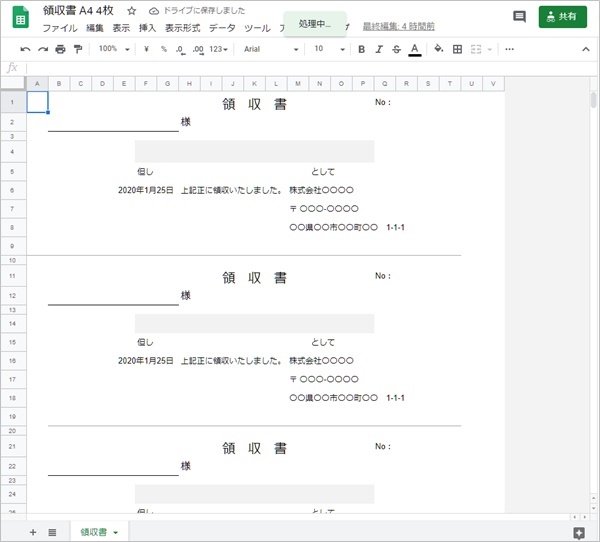This screenshot has width=600, height=542.
Task: Open the 最終編集: 4 時間前 link
Action: tap(398, 28)
